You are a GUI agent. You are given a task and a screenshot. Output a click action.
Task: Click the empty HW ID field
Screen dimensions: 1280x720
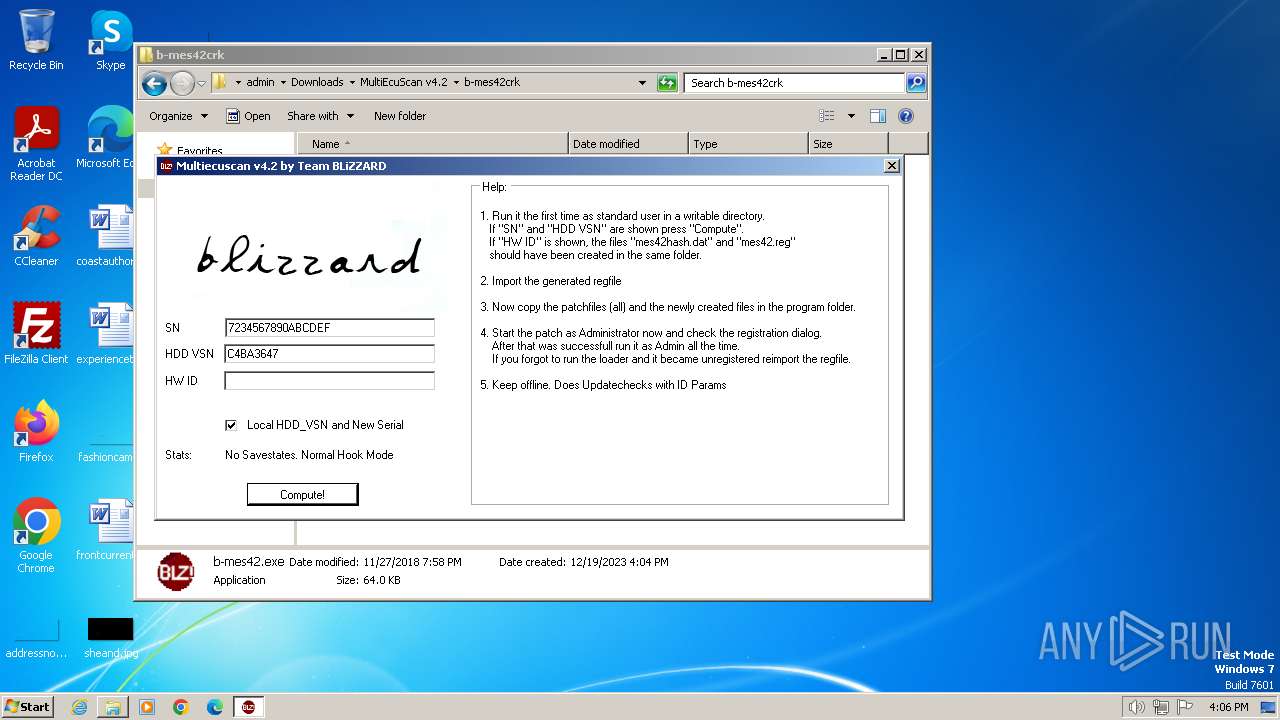[329, 381]
